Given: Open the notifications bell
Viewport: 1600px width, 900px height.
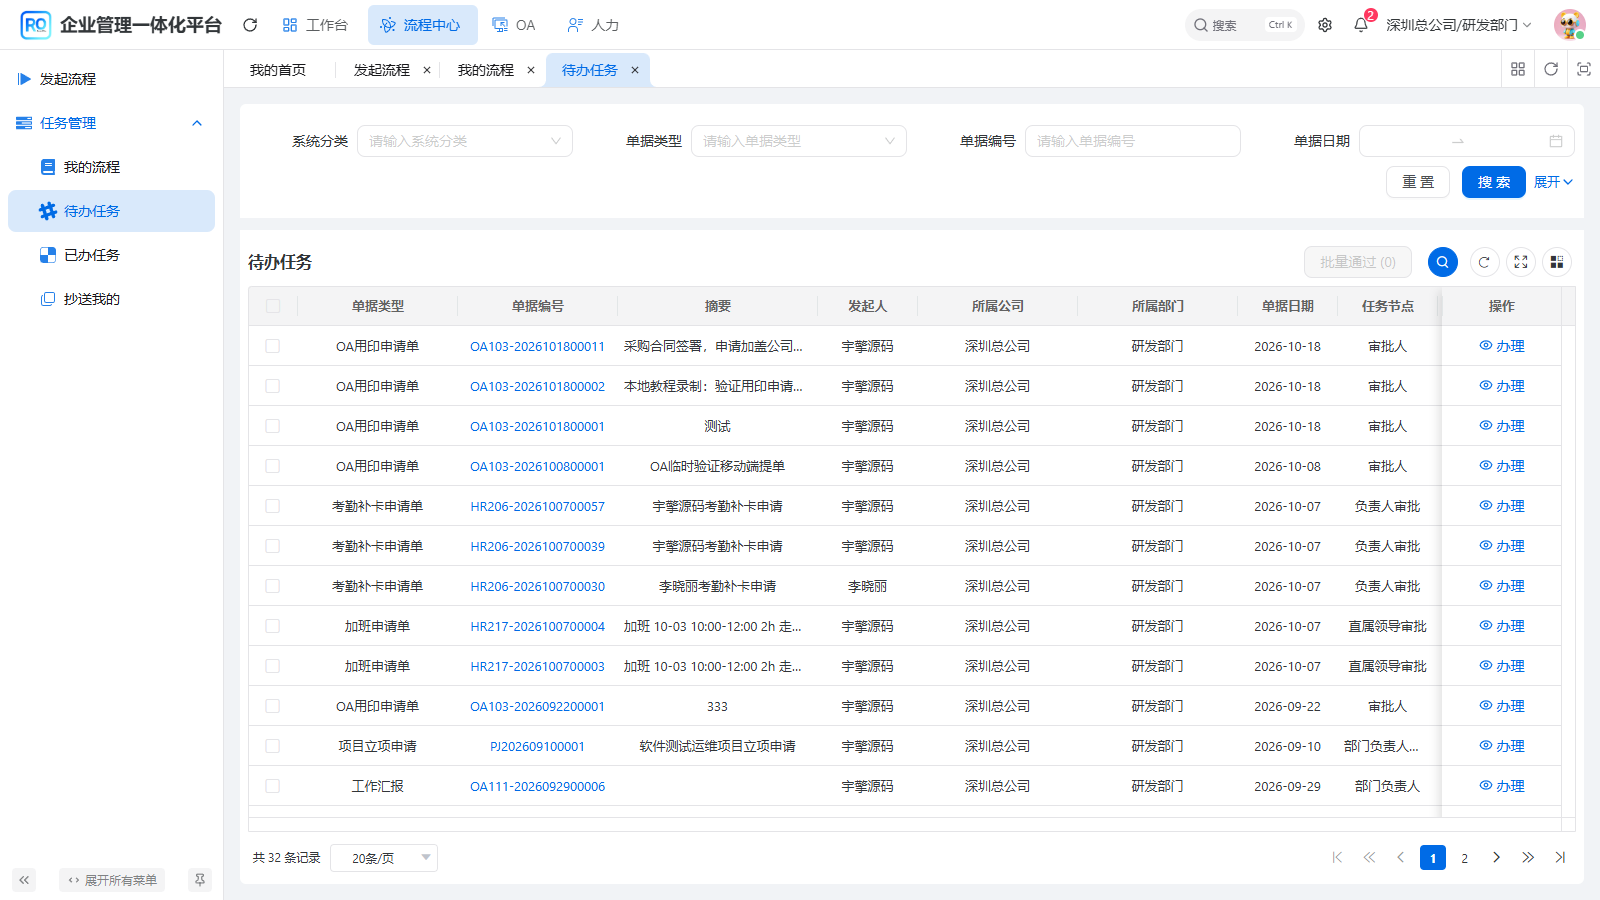Looking at the screenshot, I should 1361,25.
